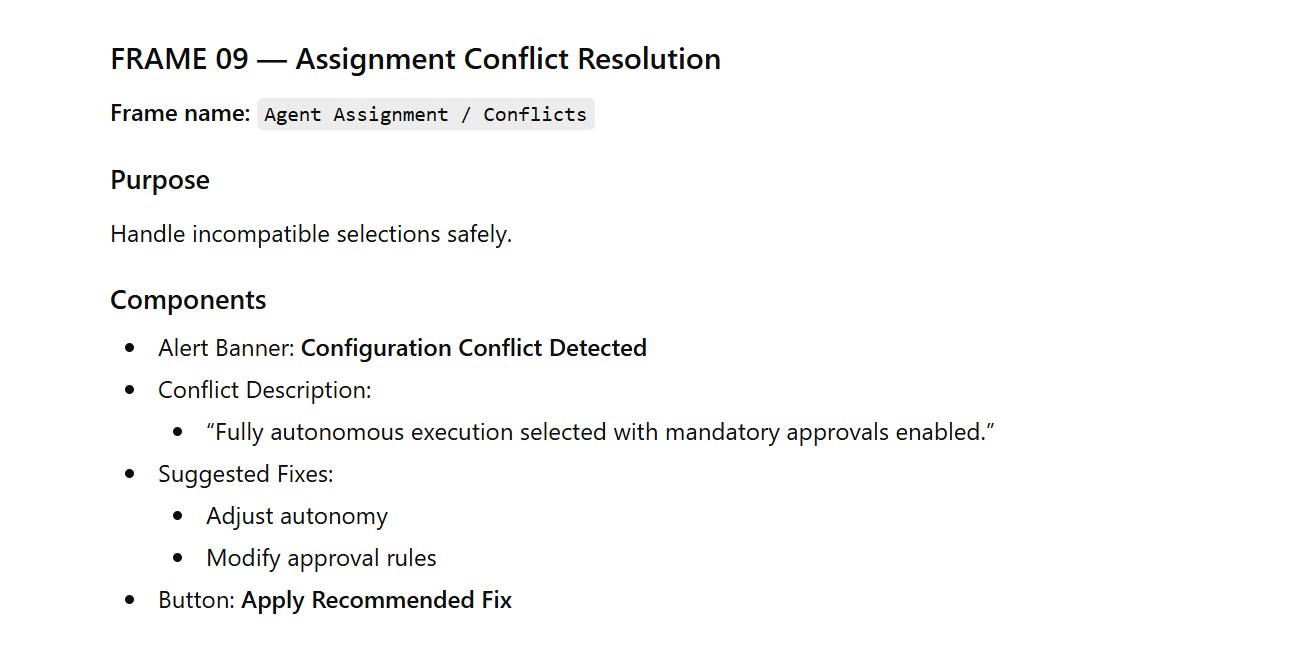The height and width of the screenshot is (651, 1313).
Task: Click the "Handle incompatible selections safely." paragraph
Action: (x=311, y=234)
